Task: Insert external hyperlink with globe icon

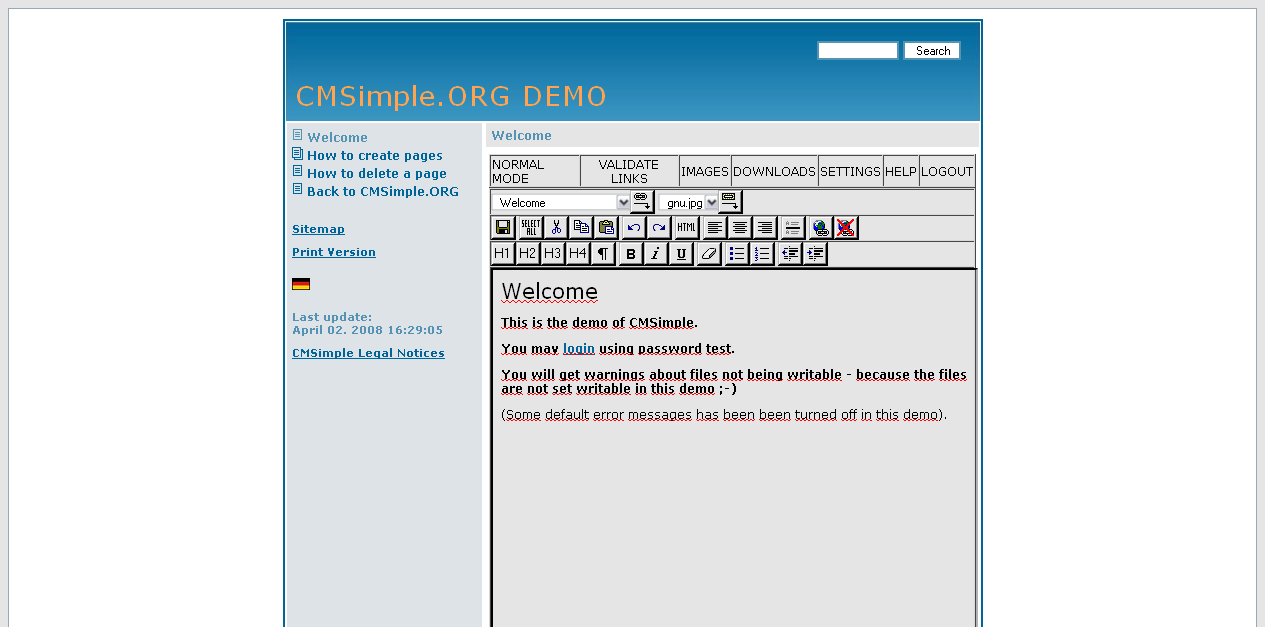Action: coord(820,228)
